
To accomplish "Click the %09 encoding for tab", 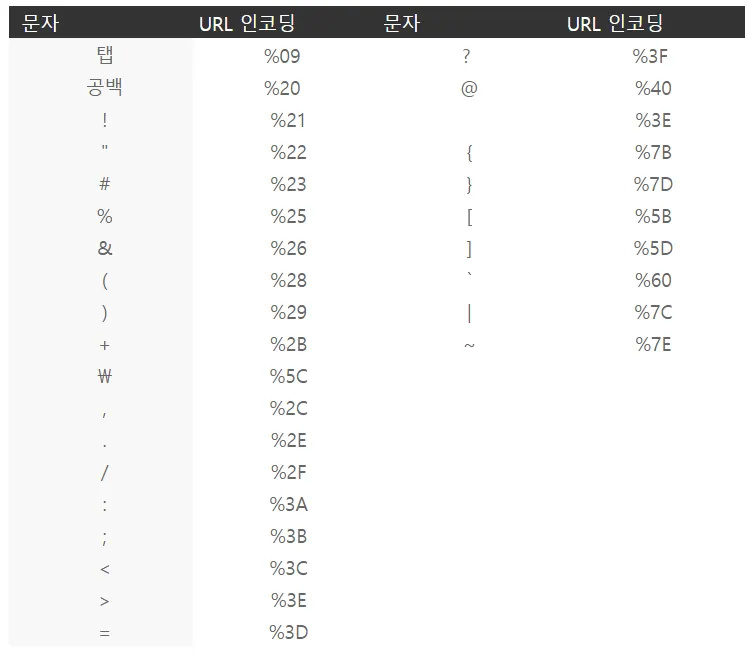I will pos(282,56).
